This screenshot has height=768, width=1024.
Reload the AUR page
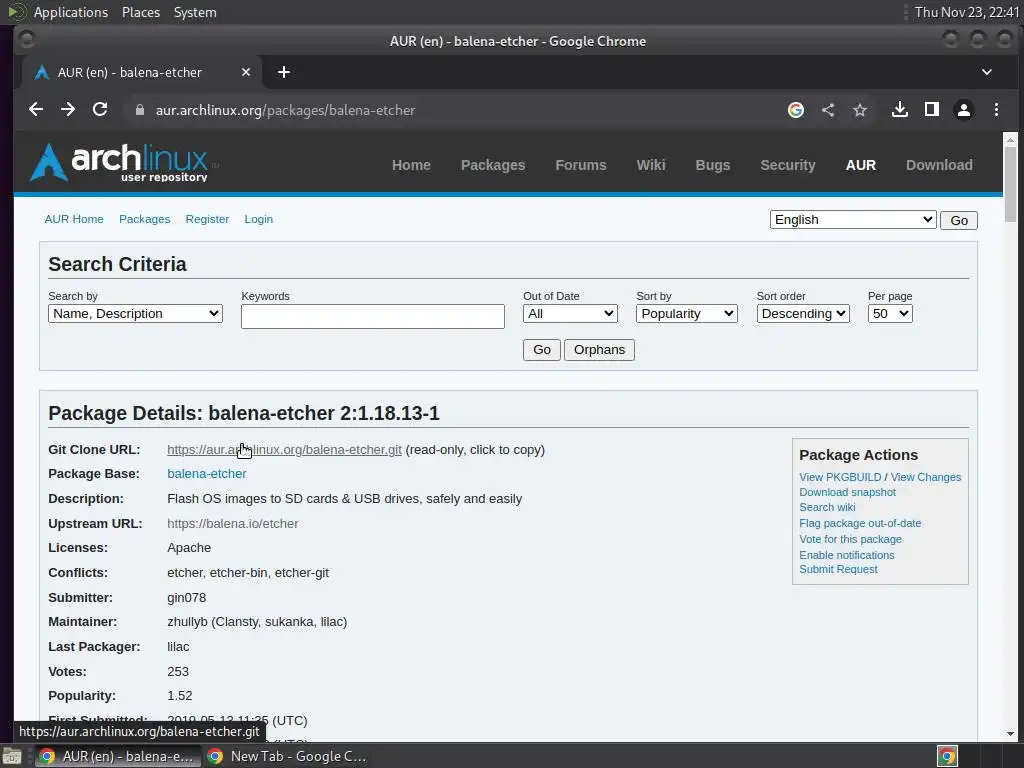point(100,110)
